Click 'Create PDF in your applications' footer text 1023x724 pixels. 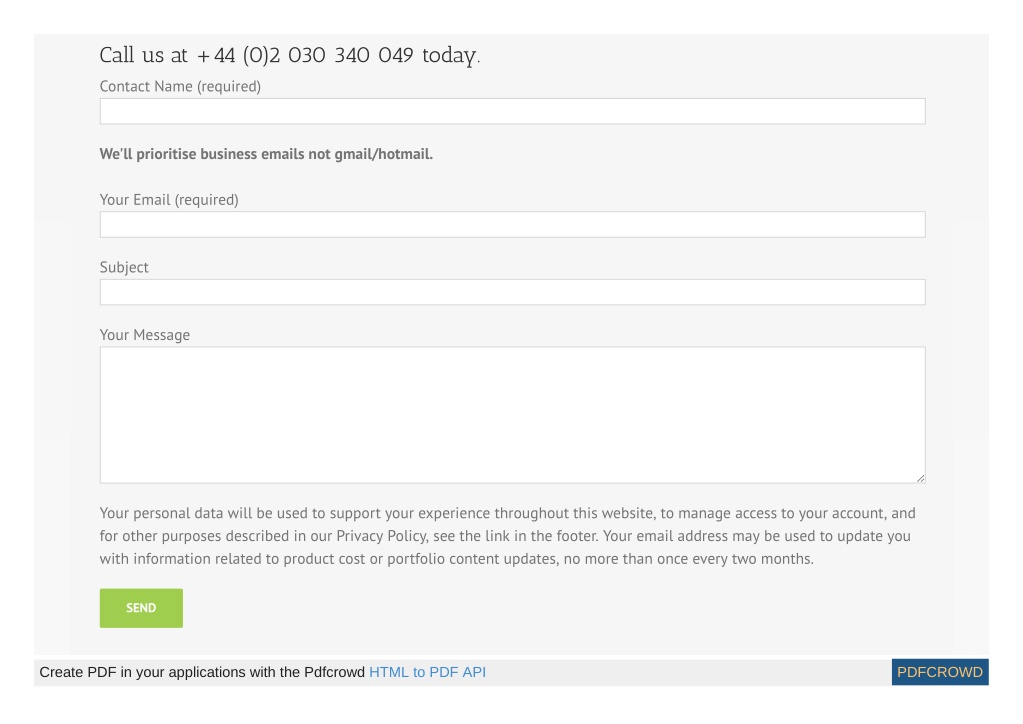(x=134, y=672)
